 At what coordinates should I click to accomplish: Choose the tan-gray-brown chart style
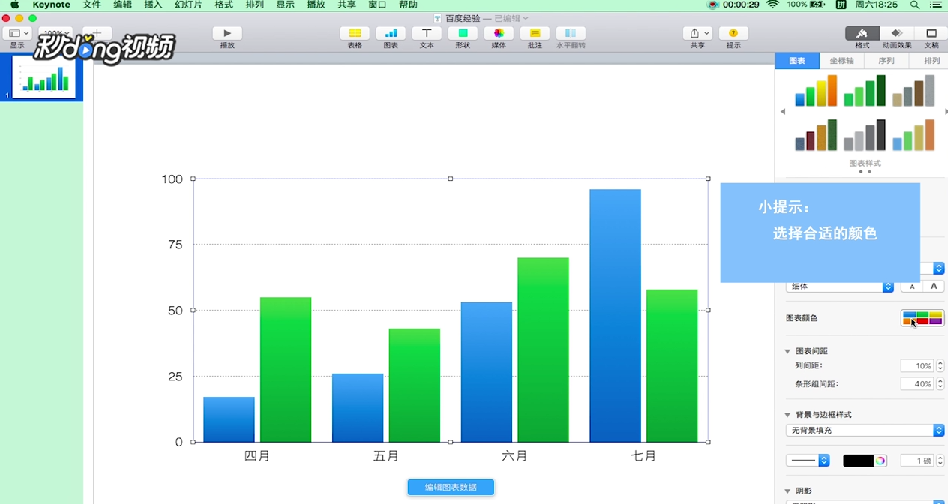pyautogui.click(x=913, y=91)
